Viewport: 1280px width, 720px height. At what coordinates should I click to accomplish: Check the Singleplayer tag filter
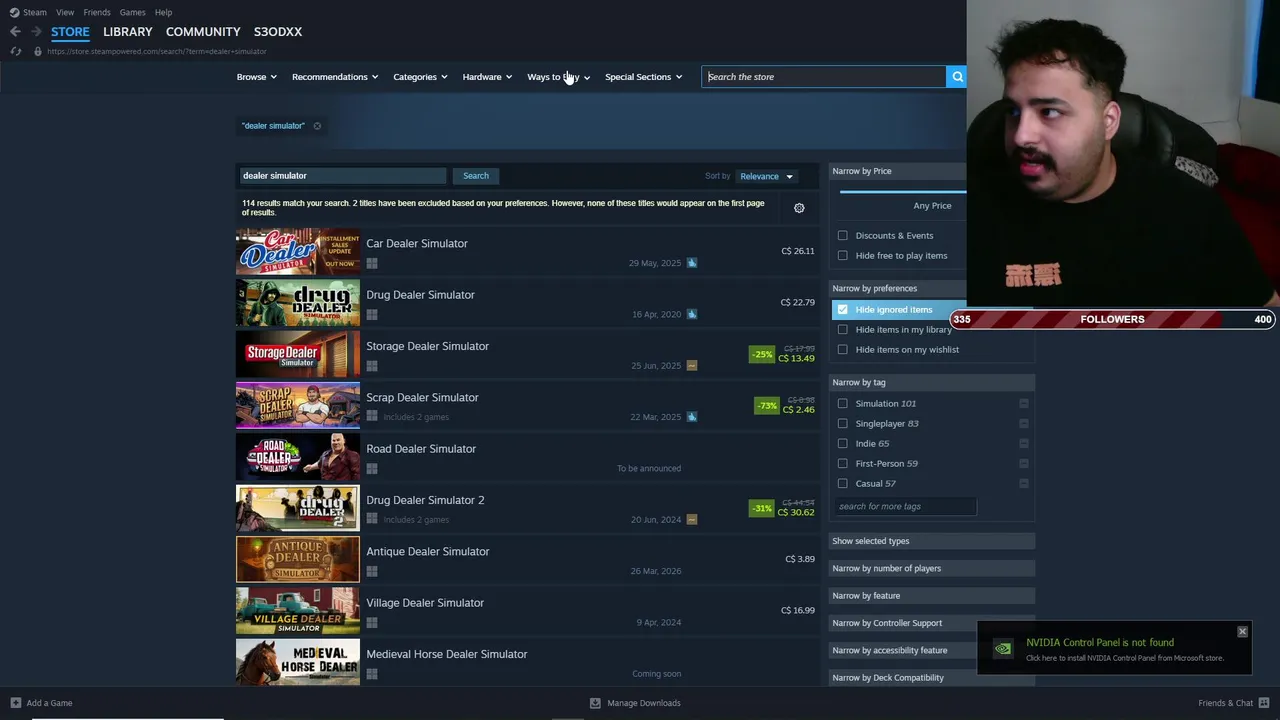coord(843,424)
